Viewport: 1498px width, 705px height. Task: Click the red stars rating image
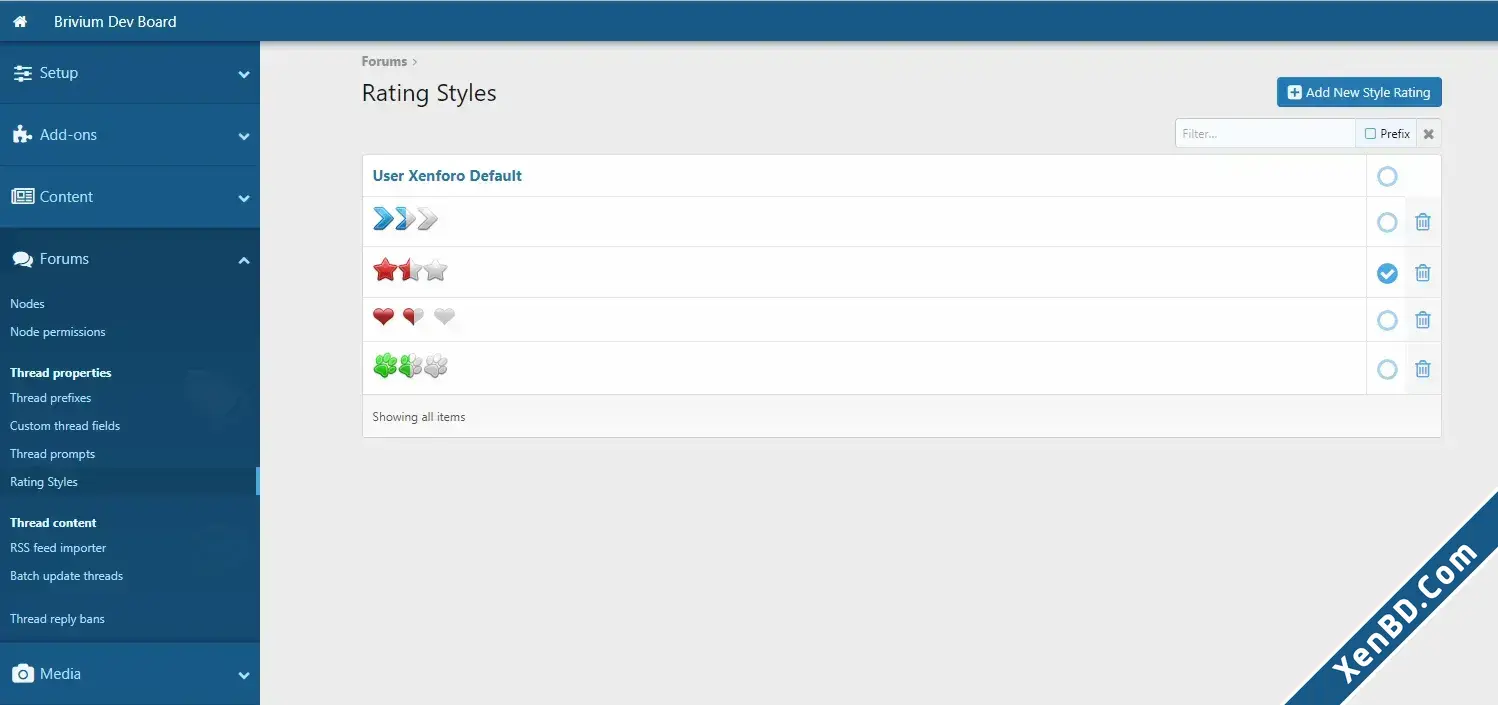(x=410, y=269)
